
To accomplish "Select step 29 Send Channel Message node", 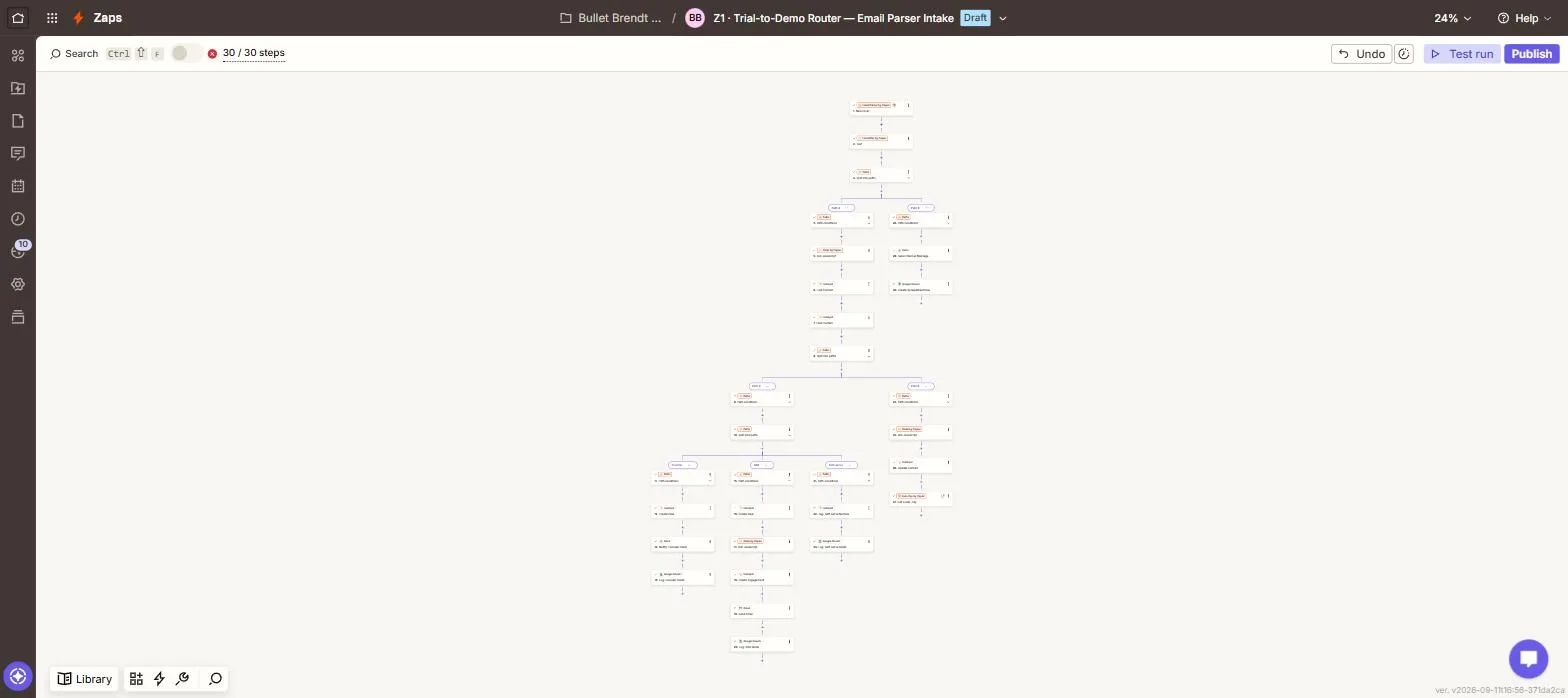I will 921,253.
